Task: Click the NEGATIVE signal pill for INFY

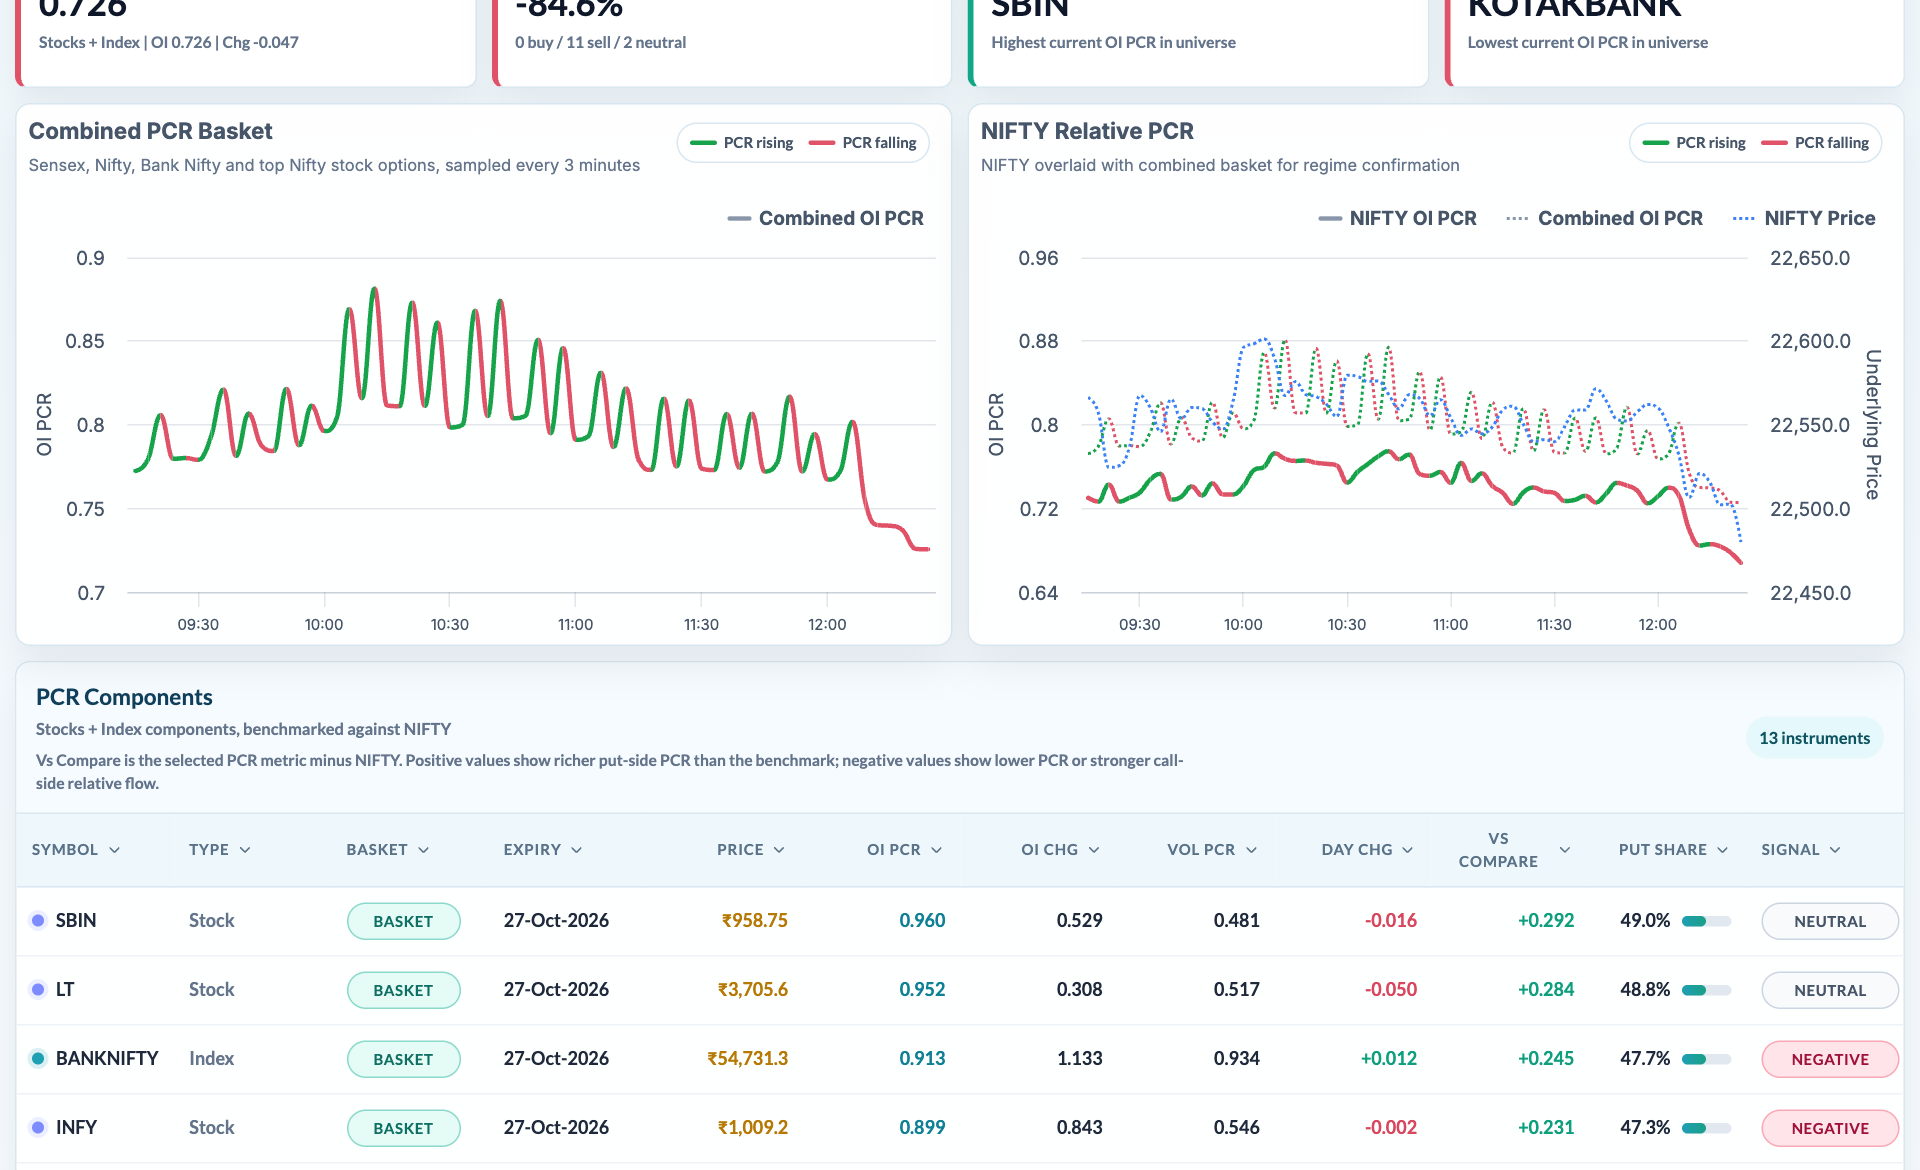Action: [x=1829, y=1128]
